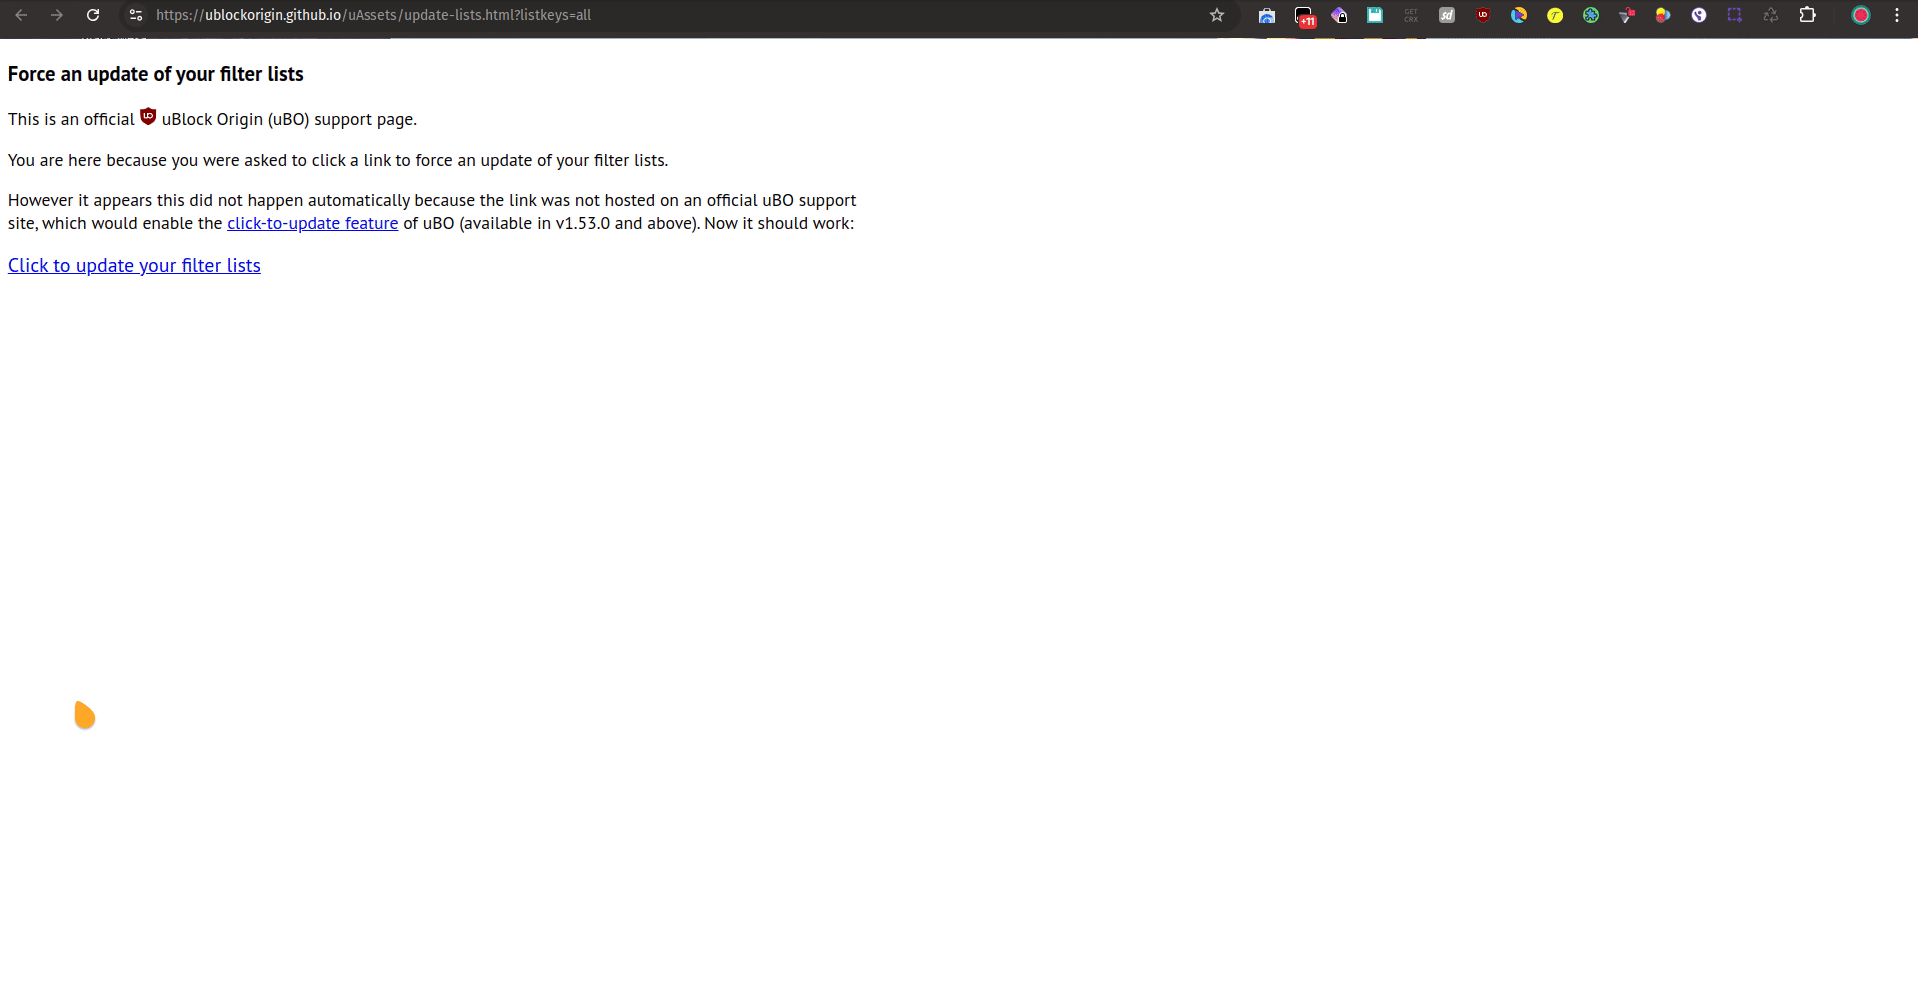Image resolution: width=1918 pixels, height=991 pixels.
Task: Click 'Click to update your filter lists'
Action: pyautogui.click(x=134, y=266)
